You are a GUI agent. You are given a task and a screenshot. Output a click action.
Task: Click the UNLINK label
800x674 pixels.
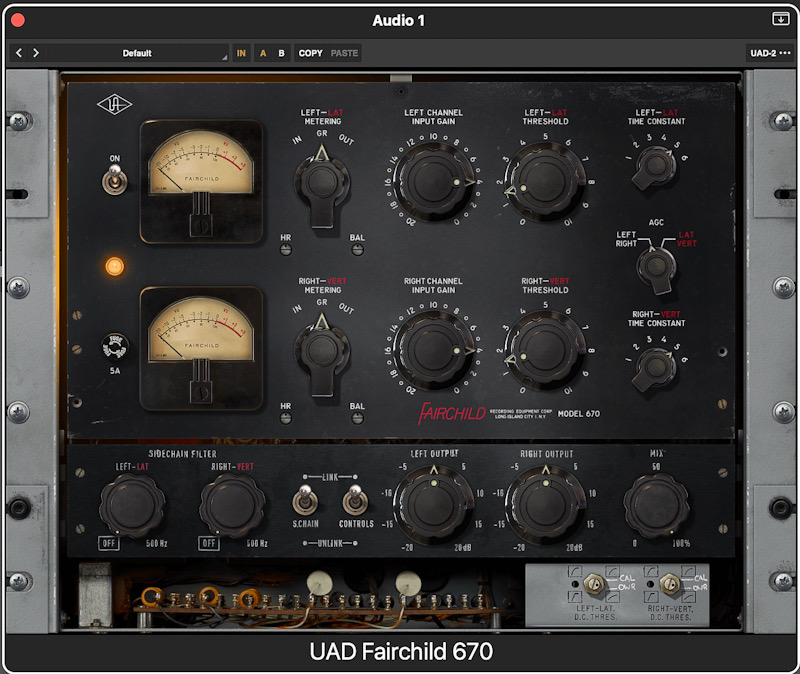pyautogui.click(x=330, y=543)
